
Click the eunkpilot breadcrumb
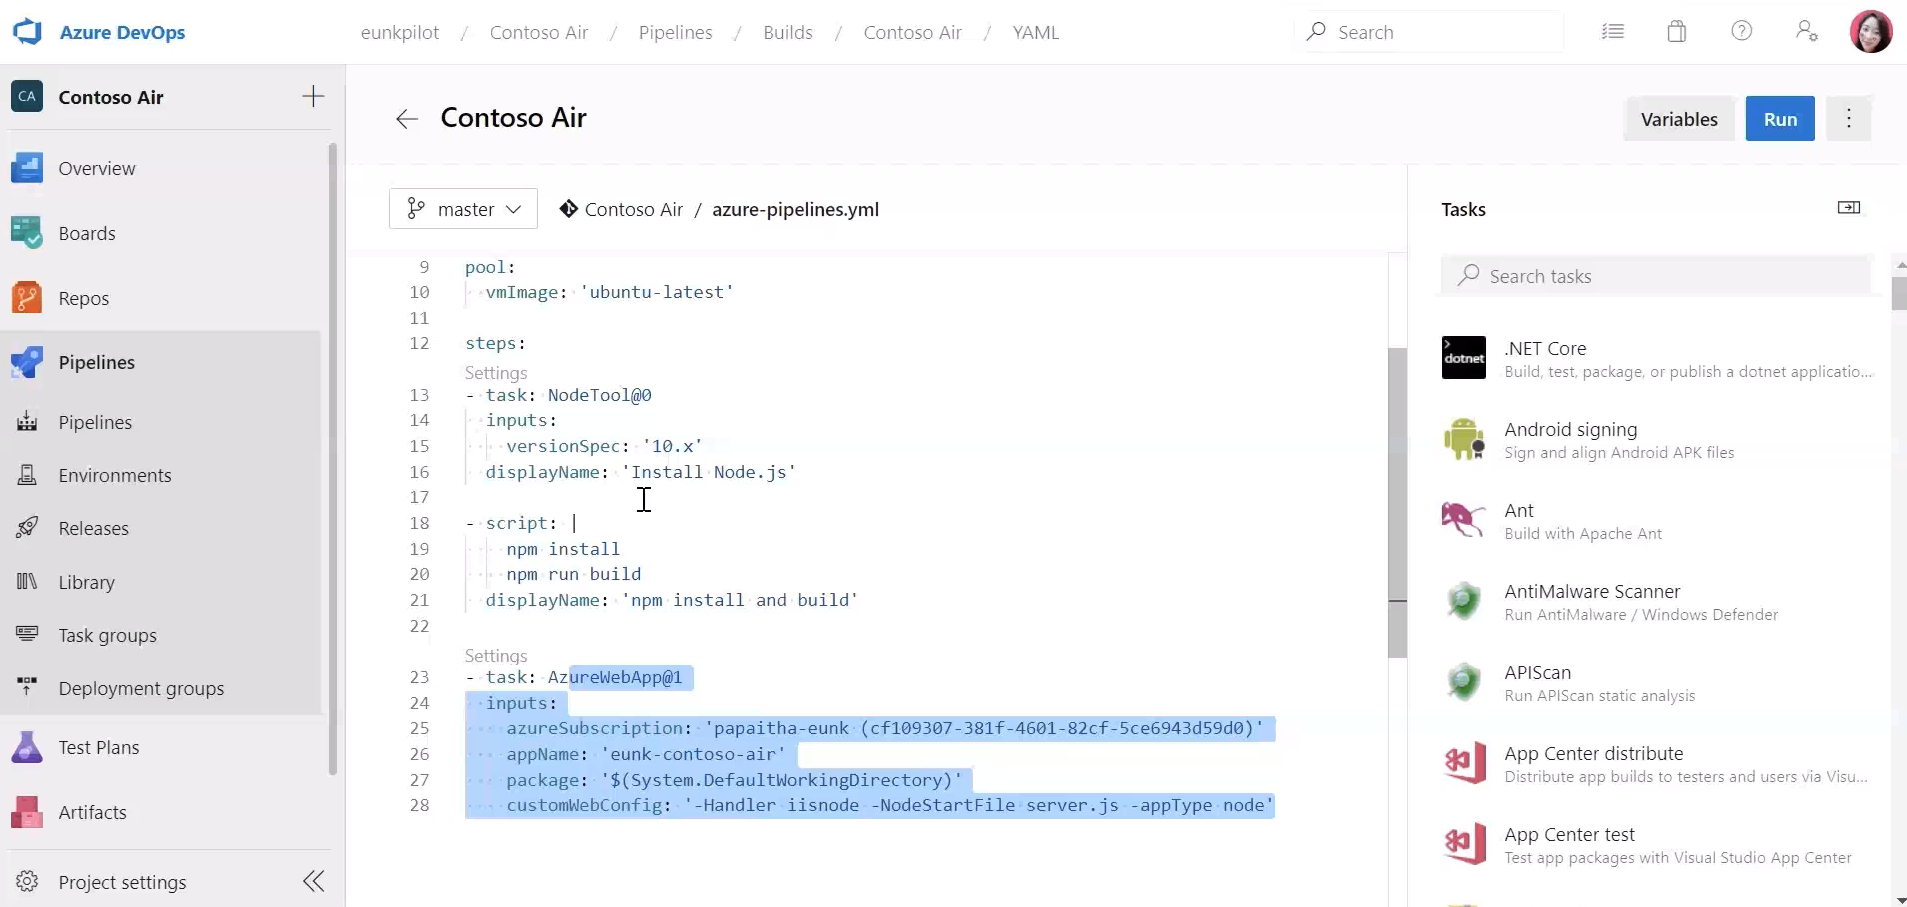(x=400, y=32)
